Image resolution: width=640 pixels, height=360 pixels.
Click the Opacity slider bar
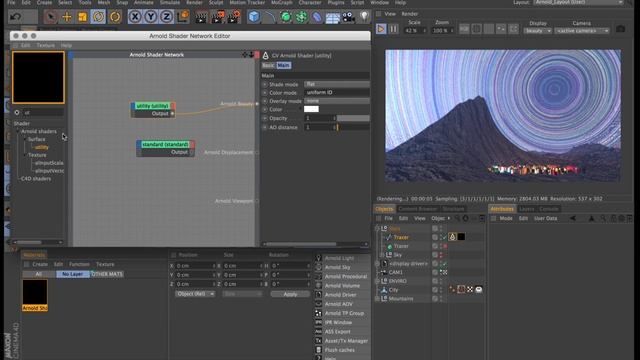click(x=353, y=118)
